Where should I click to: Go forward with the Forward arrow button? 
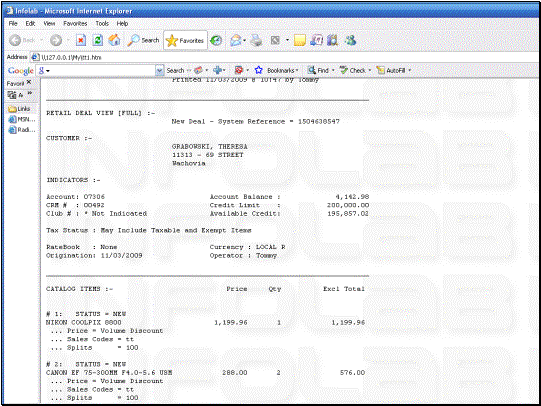pyautogui.click(x=56, y=40)
